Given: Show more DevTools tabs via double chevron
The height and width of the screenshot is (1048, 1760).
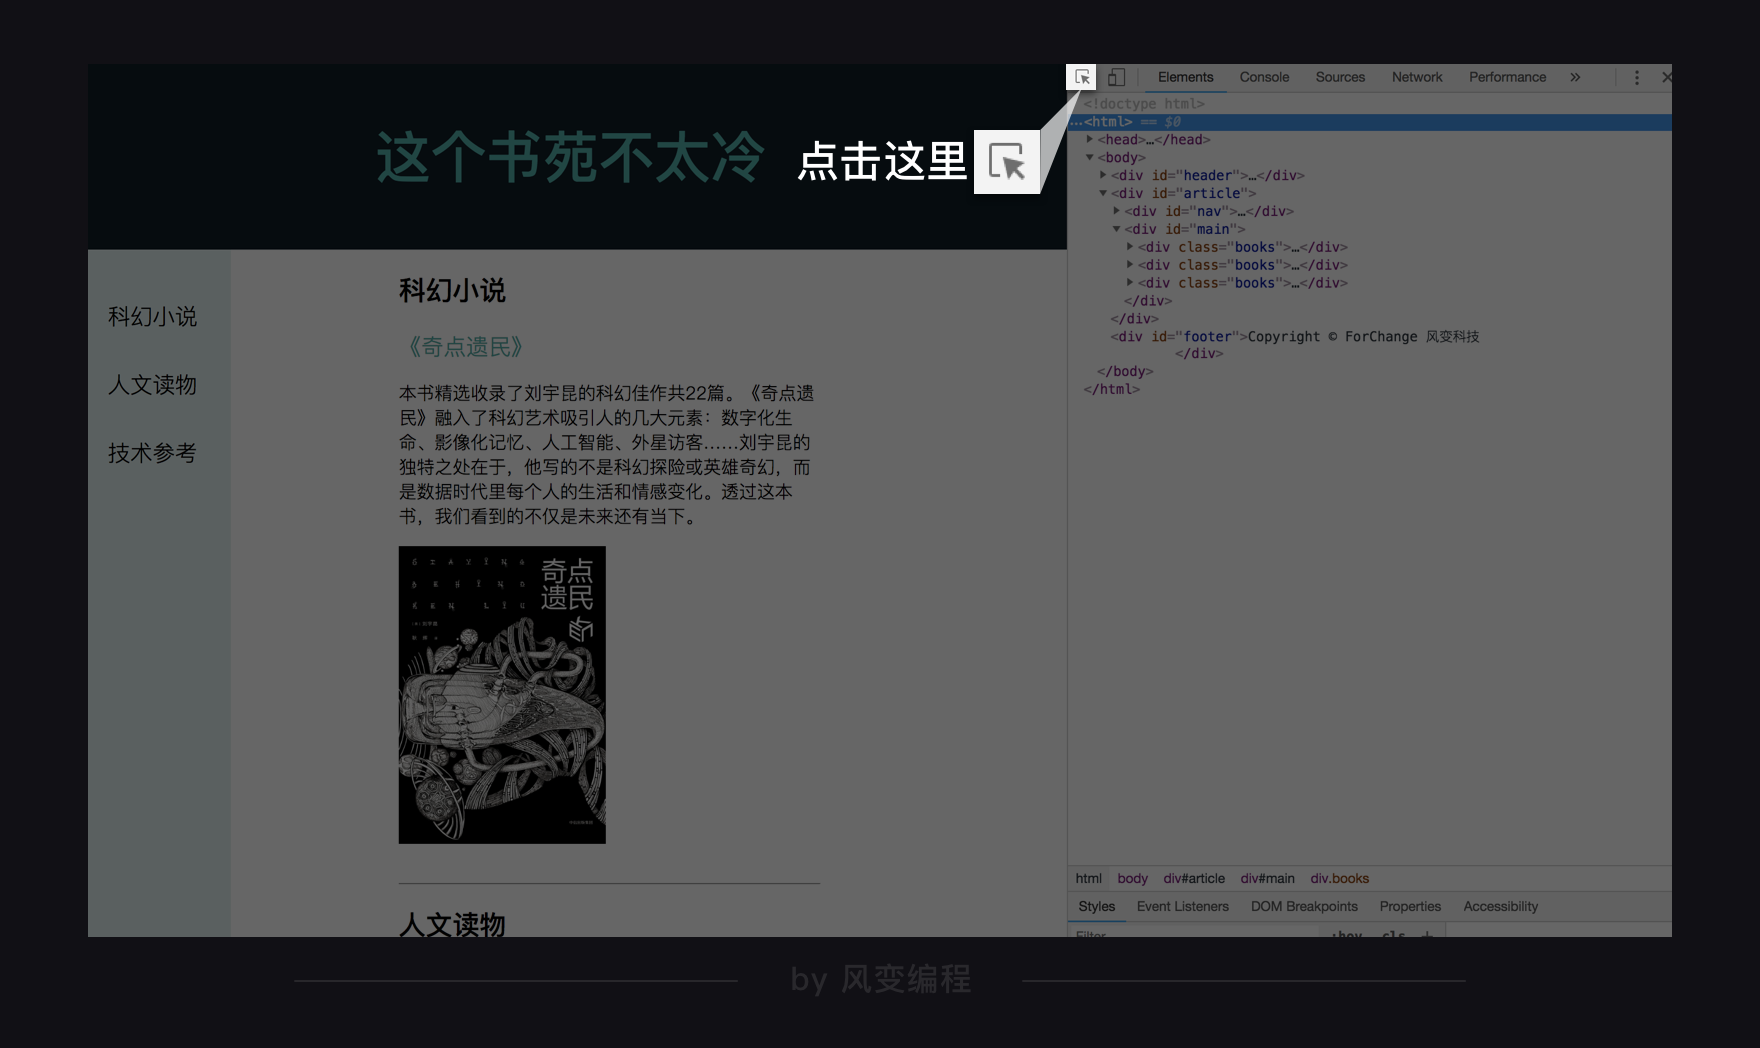Looking at the screenshot, I should click(1575, 77).
